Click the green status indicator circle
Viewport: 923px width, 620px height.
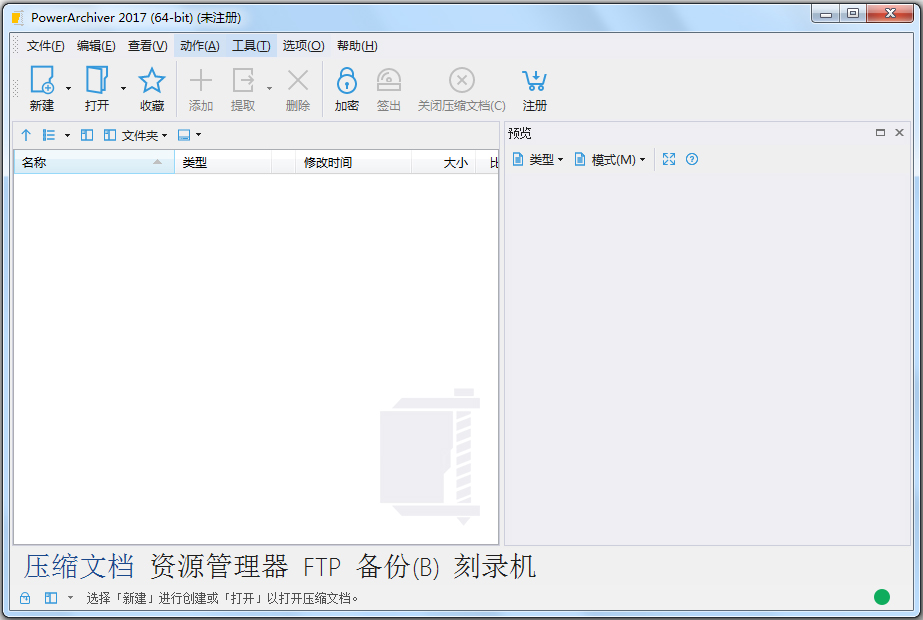coord(881,597)
